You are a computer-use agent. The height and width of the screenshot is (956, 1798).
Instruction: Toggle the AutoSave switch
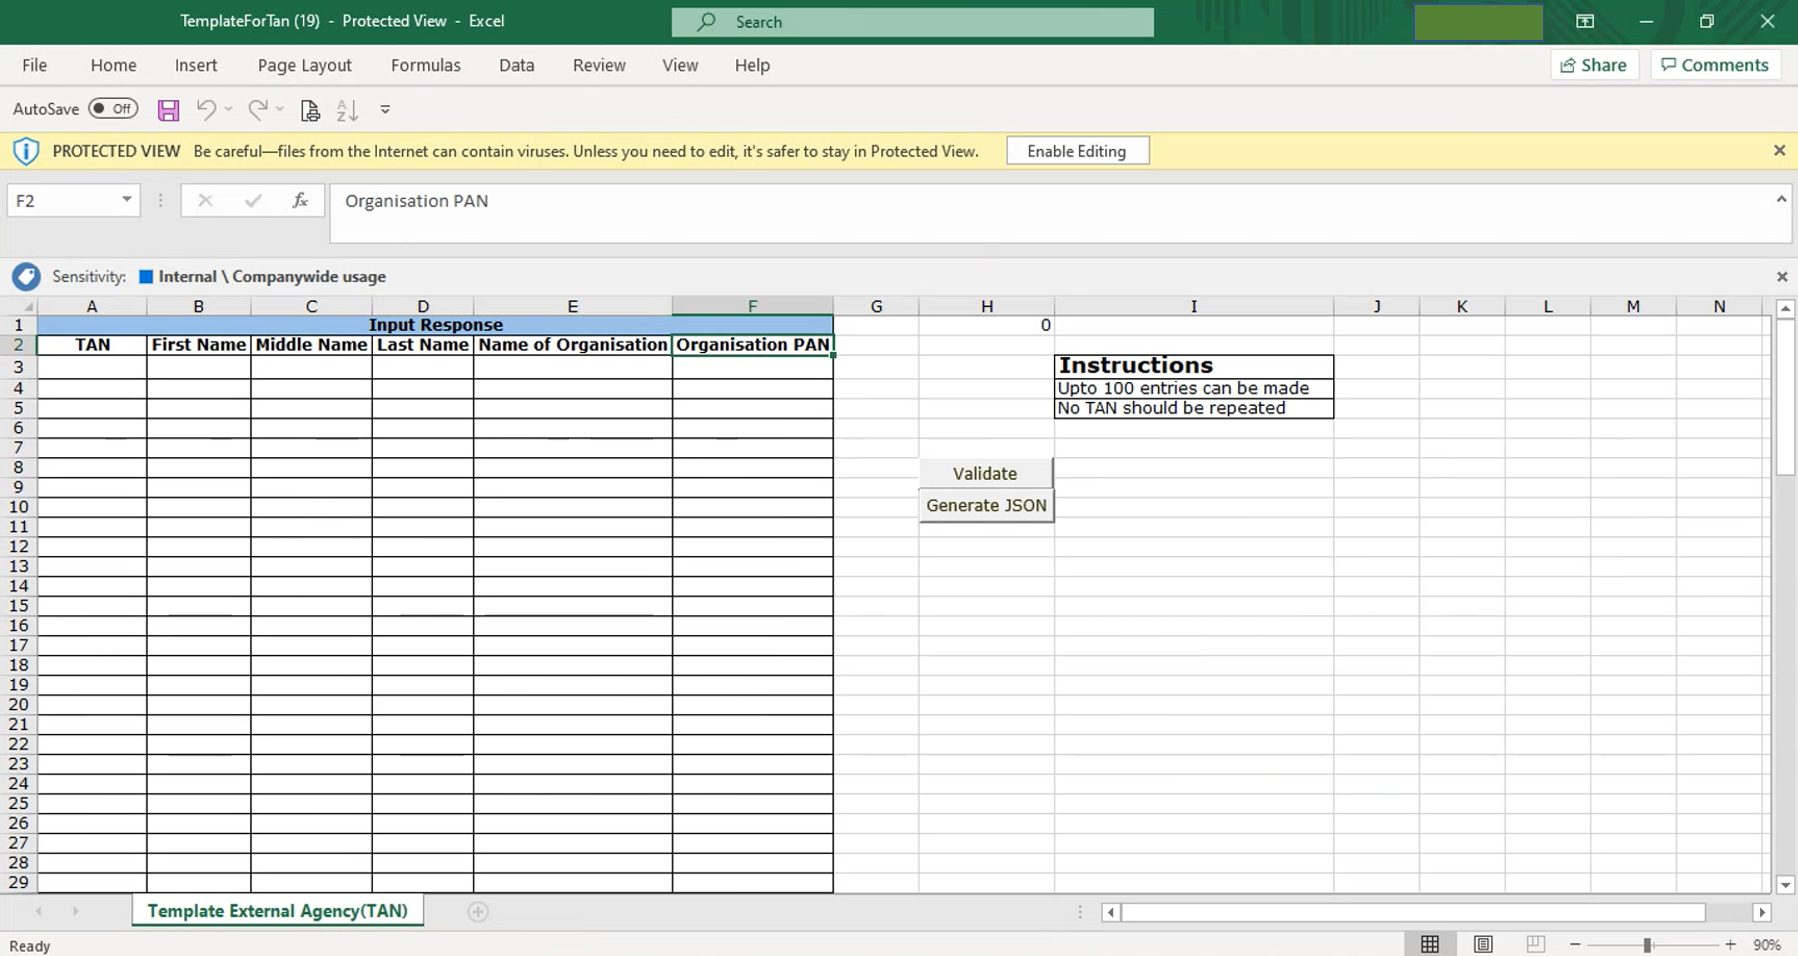point(113,109)
